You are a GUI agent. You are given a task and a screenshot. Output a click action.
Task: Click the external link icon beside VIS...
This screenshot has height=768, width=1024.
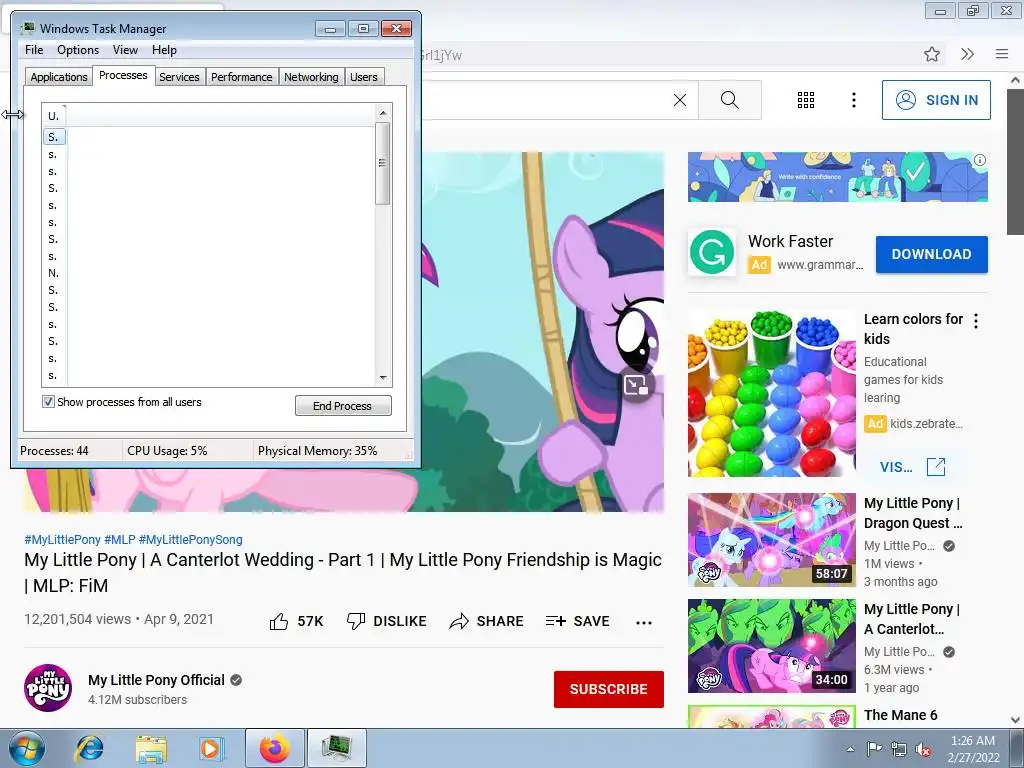pos(936,467)
